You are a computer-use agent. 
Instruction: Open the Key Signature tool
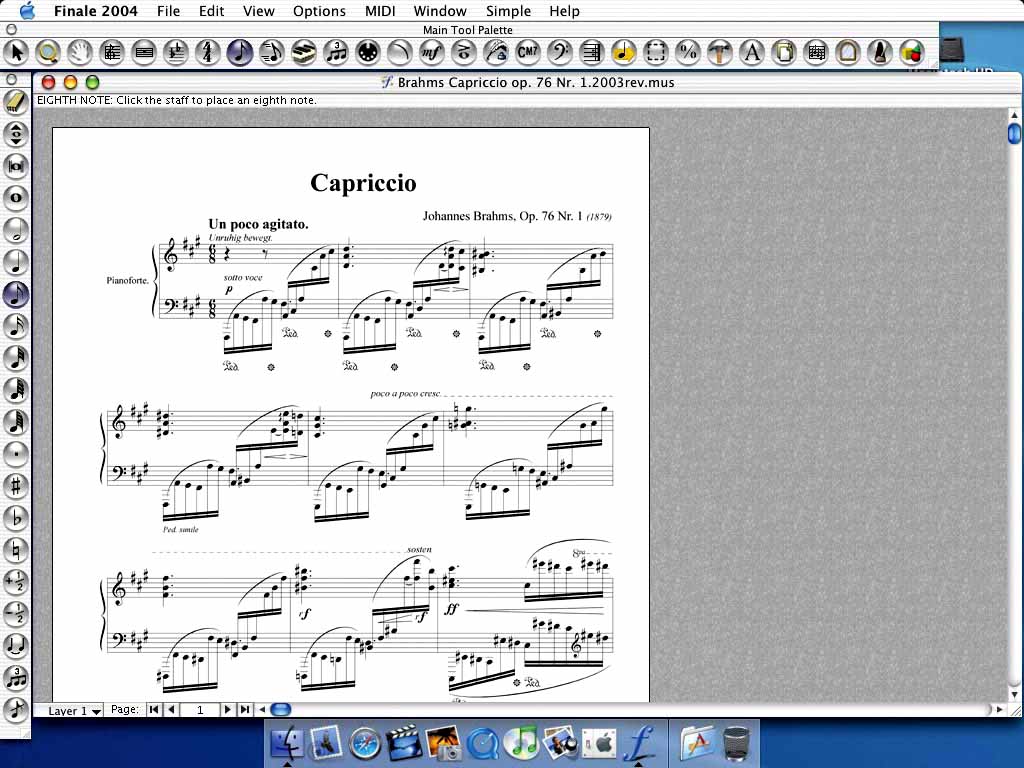click(x=176, y=52)
